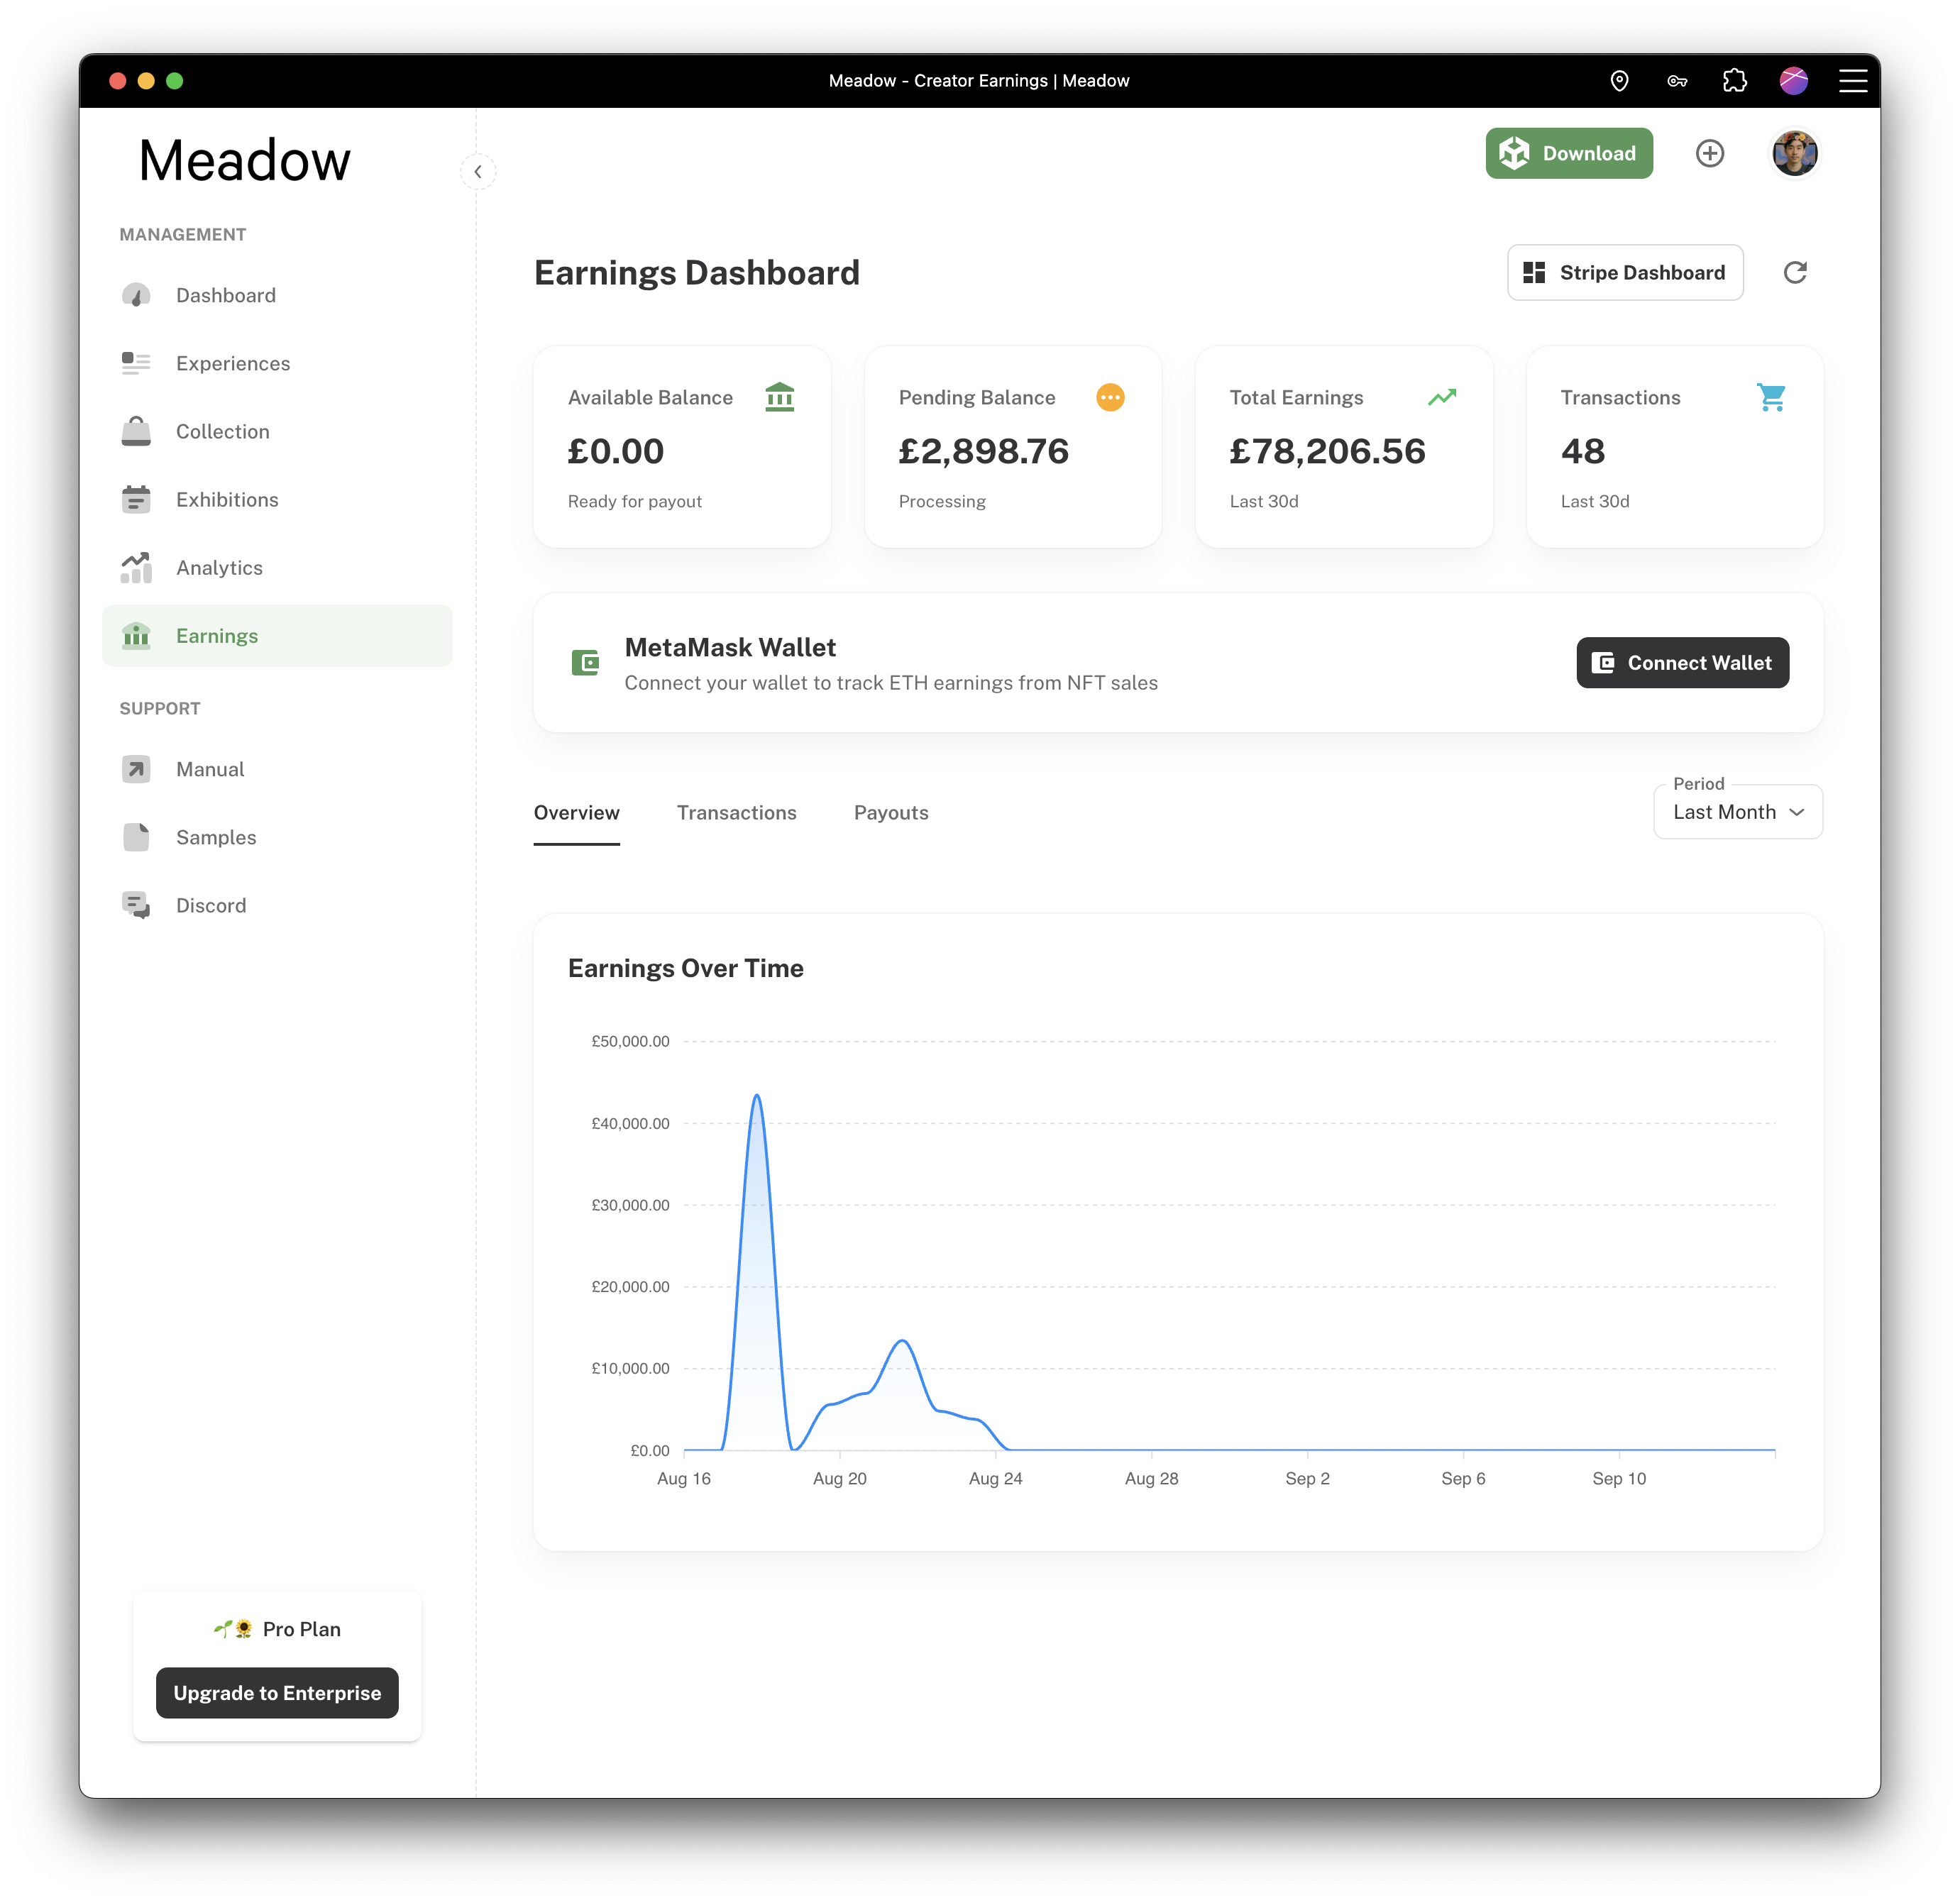Switch to the Payouts tab
The width and height of the screenshot is (1960, 1903).
[x=891, y=813]
